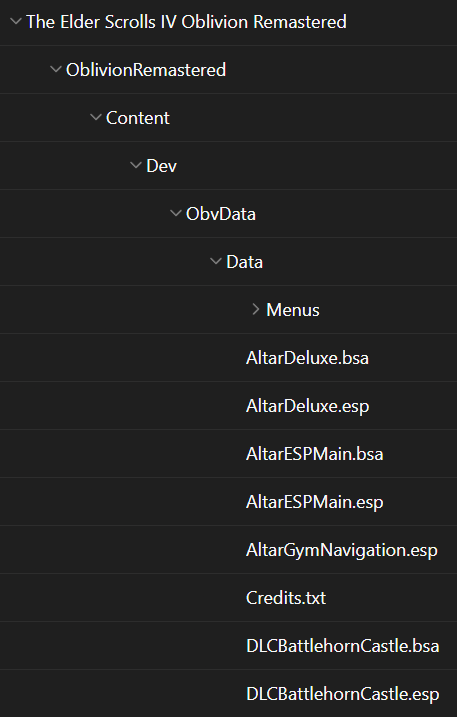Collapse the ObvData folder chevron
457x717 pixels.
(x=176, y=213)
